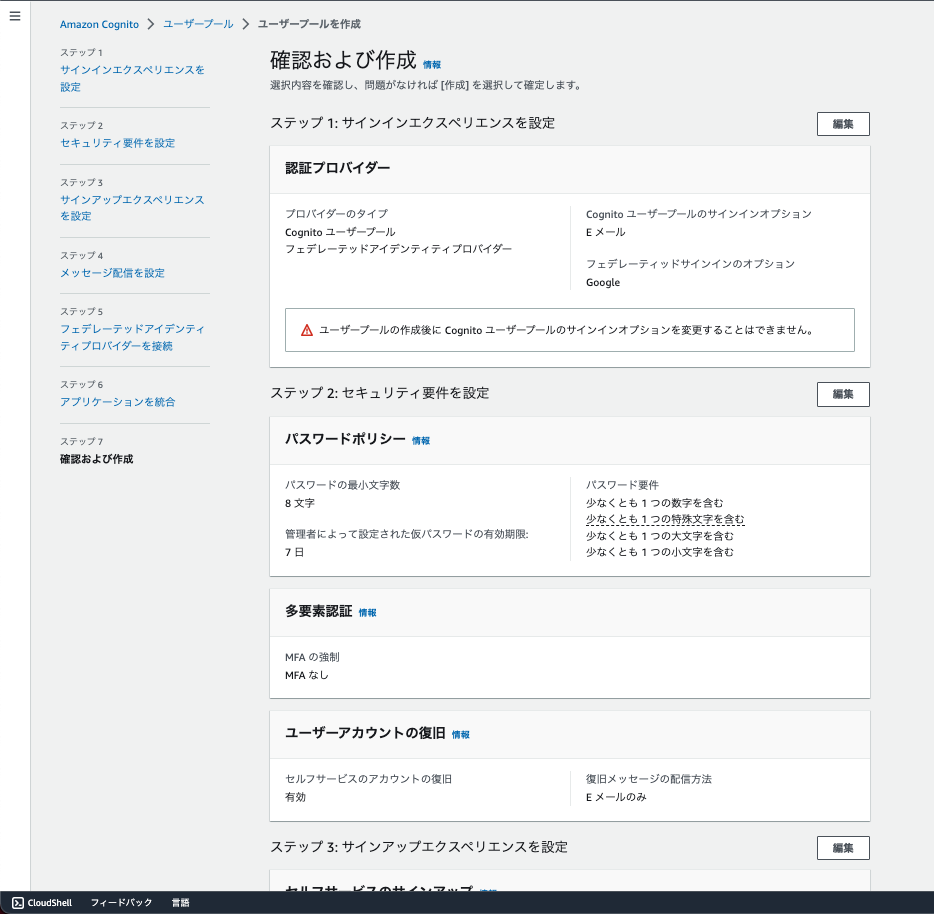Click the Google federated sign-in value
Image resolution: width=934 pixels, height=914 pixels.
coord(603,282)
